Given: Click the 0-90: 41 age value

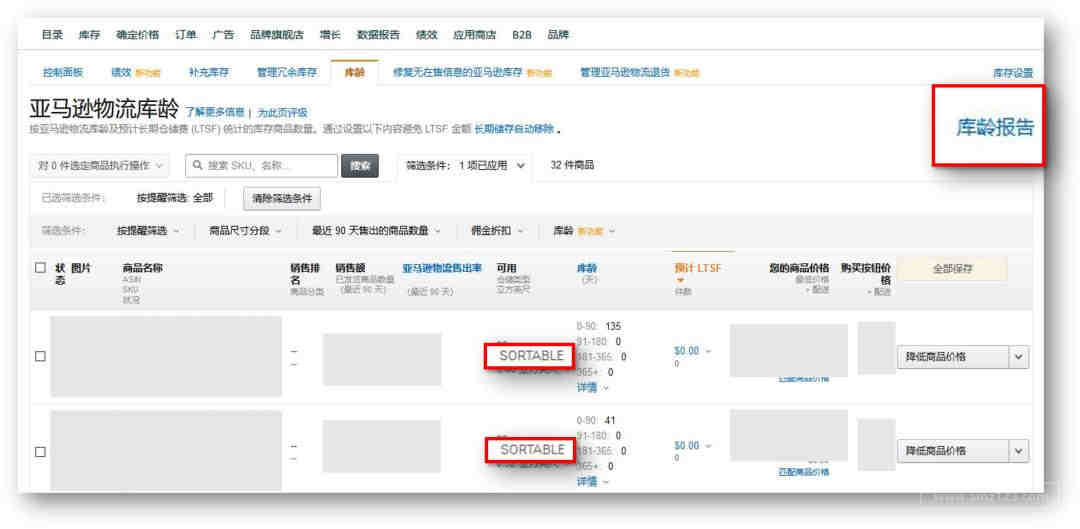Looking at the screenshot, I should (x=596, y=420).
